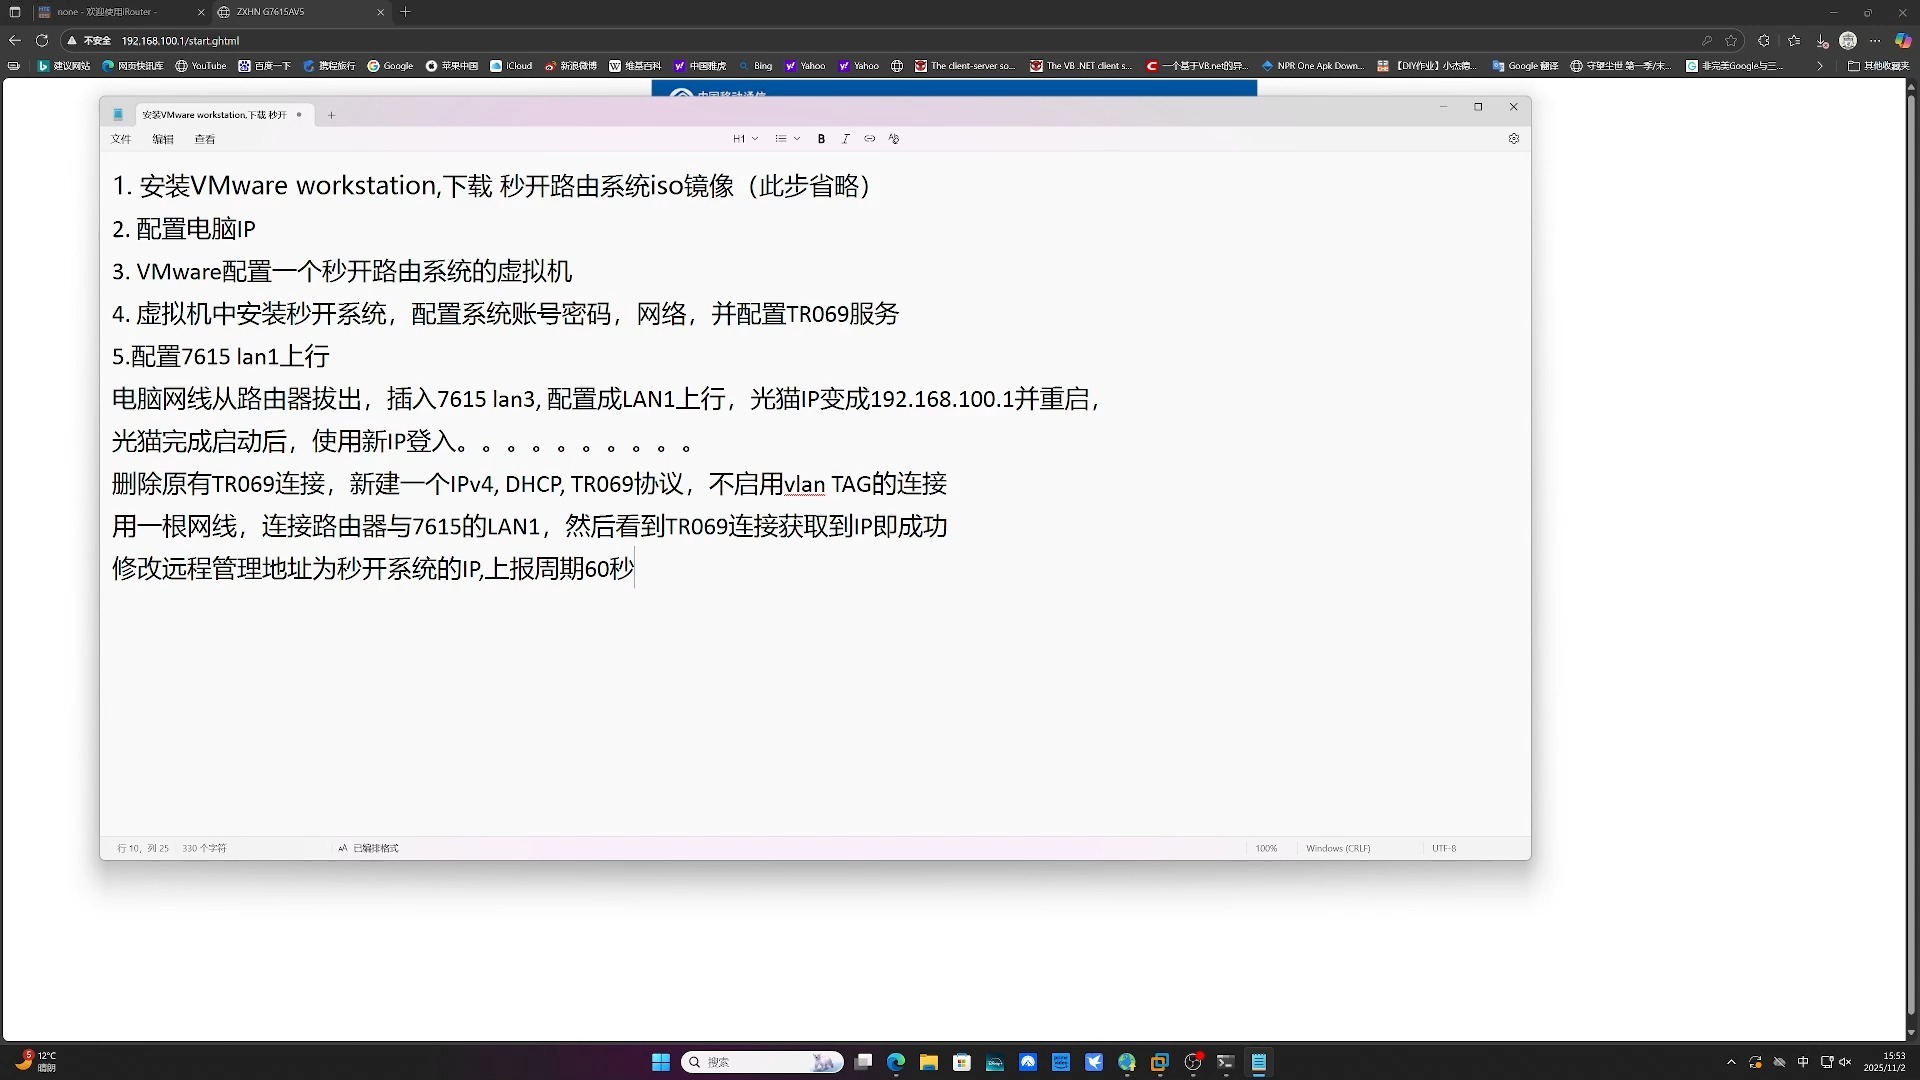Screen dimensions: 1920x1080
Task: Open the 文件 menu
Action: click(121, 139)
